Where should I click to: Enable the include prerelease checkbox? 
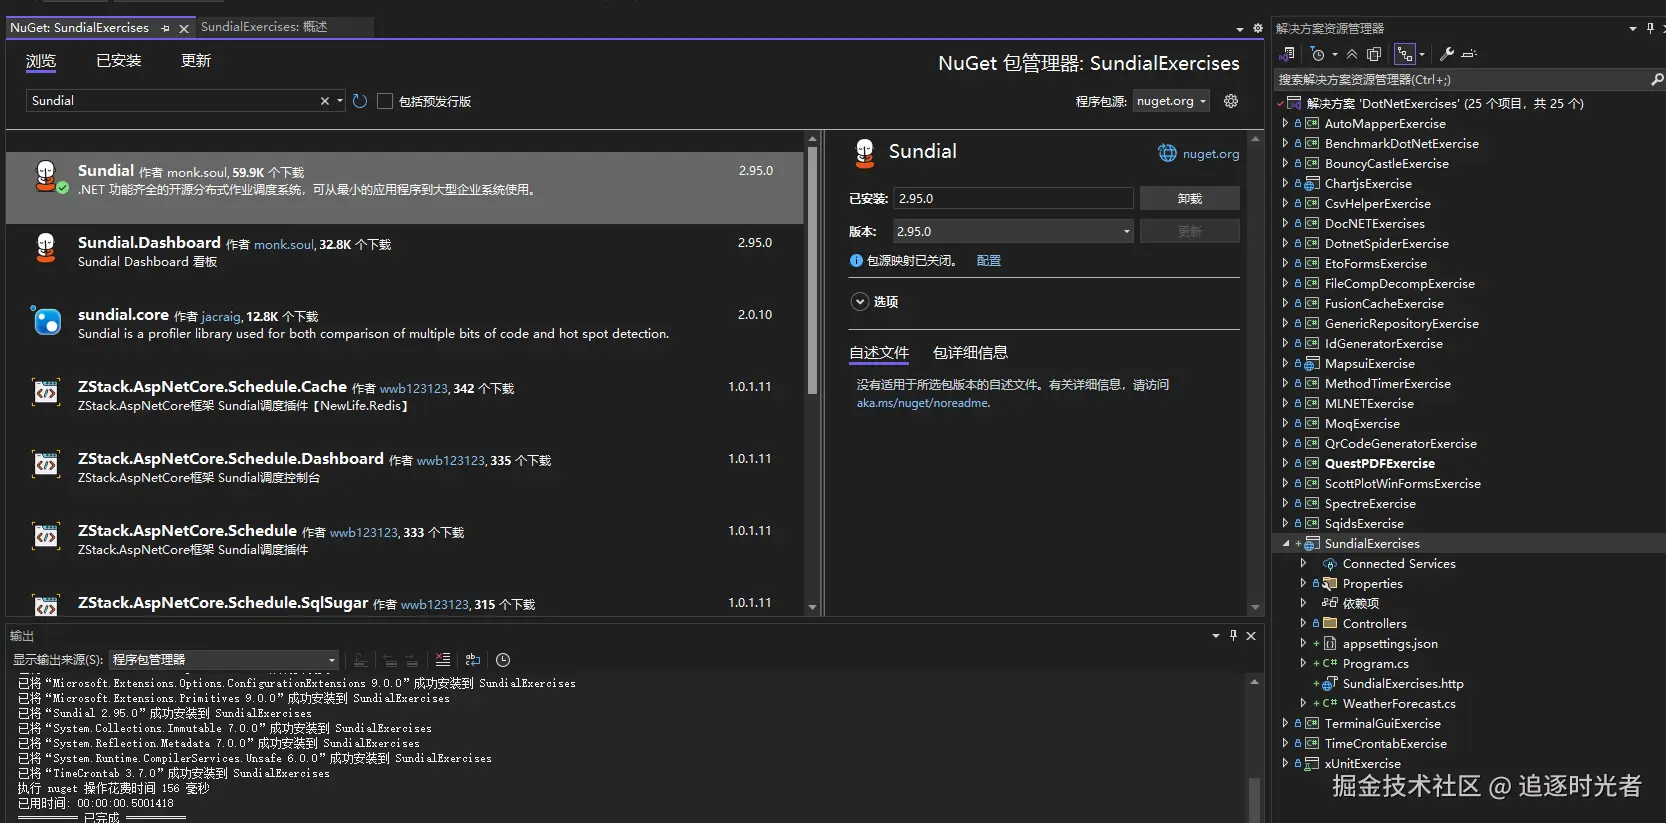tap(384, 101)
